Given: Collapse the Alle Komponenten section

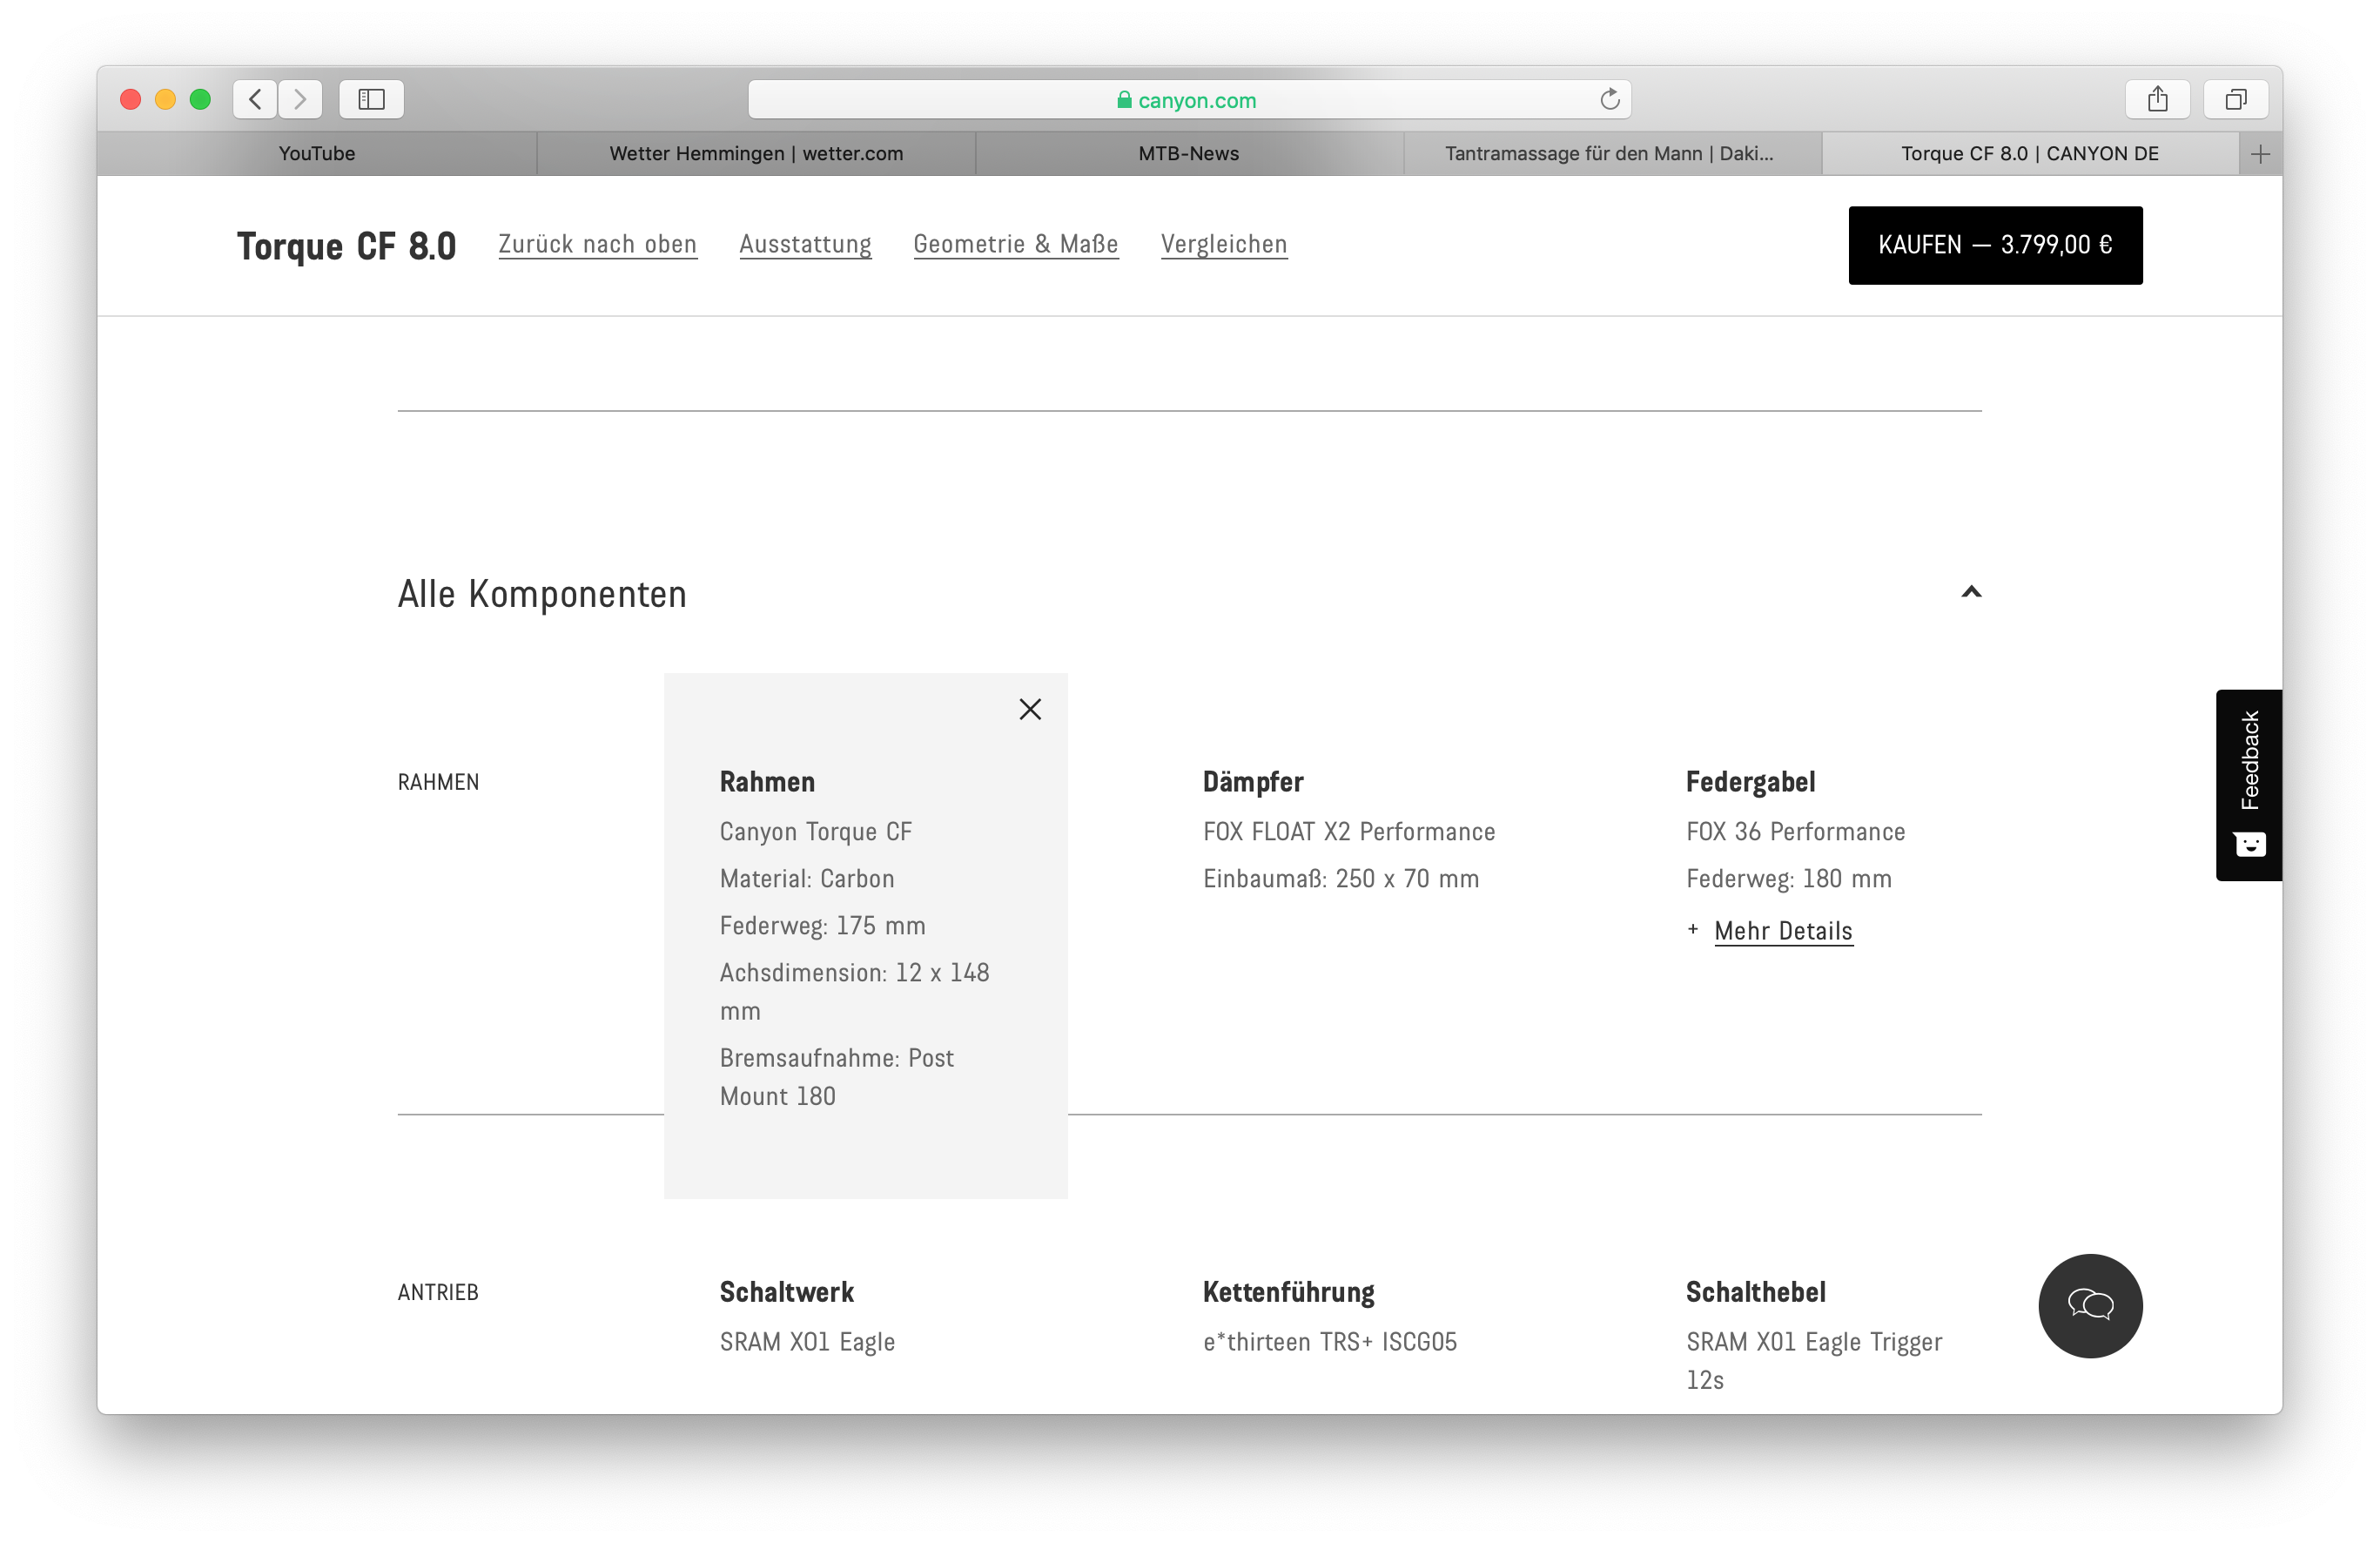Looking at the screenshot, I should pos(1970,592).
